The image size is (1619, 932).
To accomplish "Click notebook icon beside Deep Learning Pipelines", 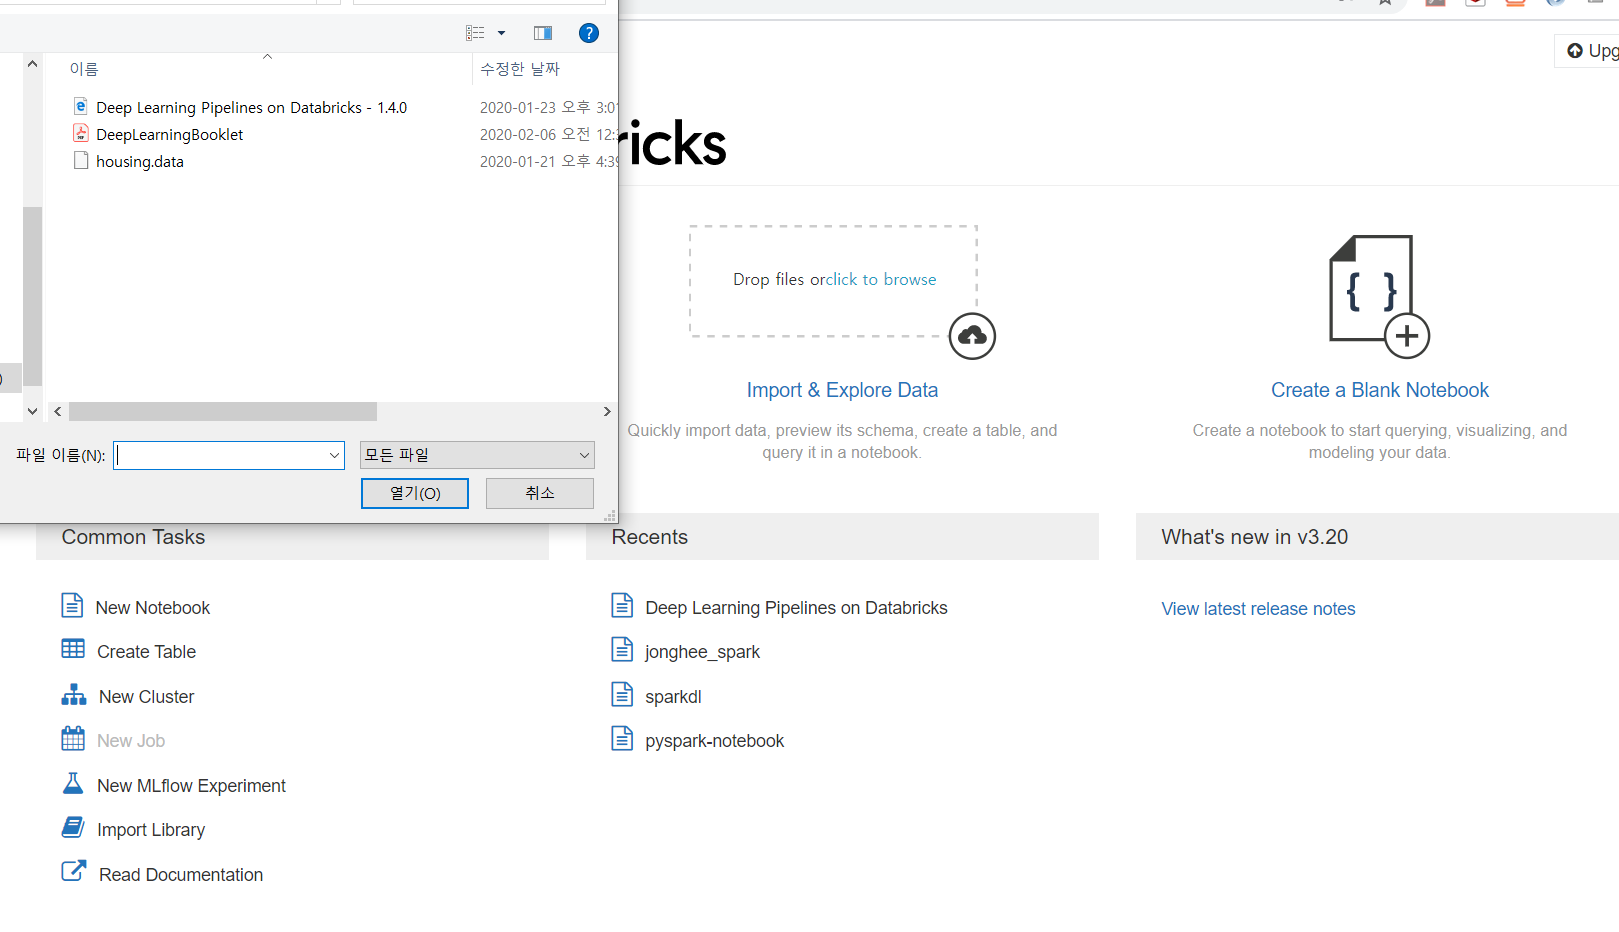I will [x=622, y=605].
